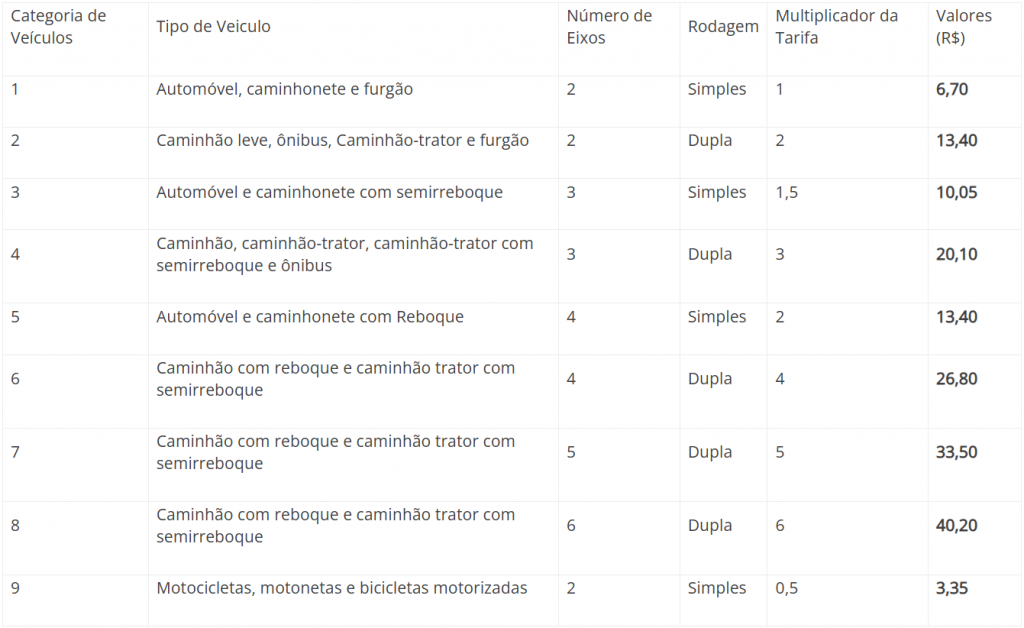Select the 10,05 value cell
1024x628 pixels.
(x=957, y=192)
